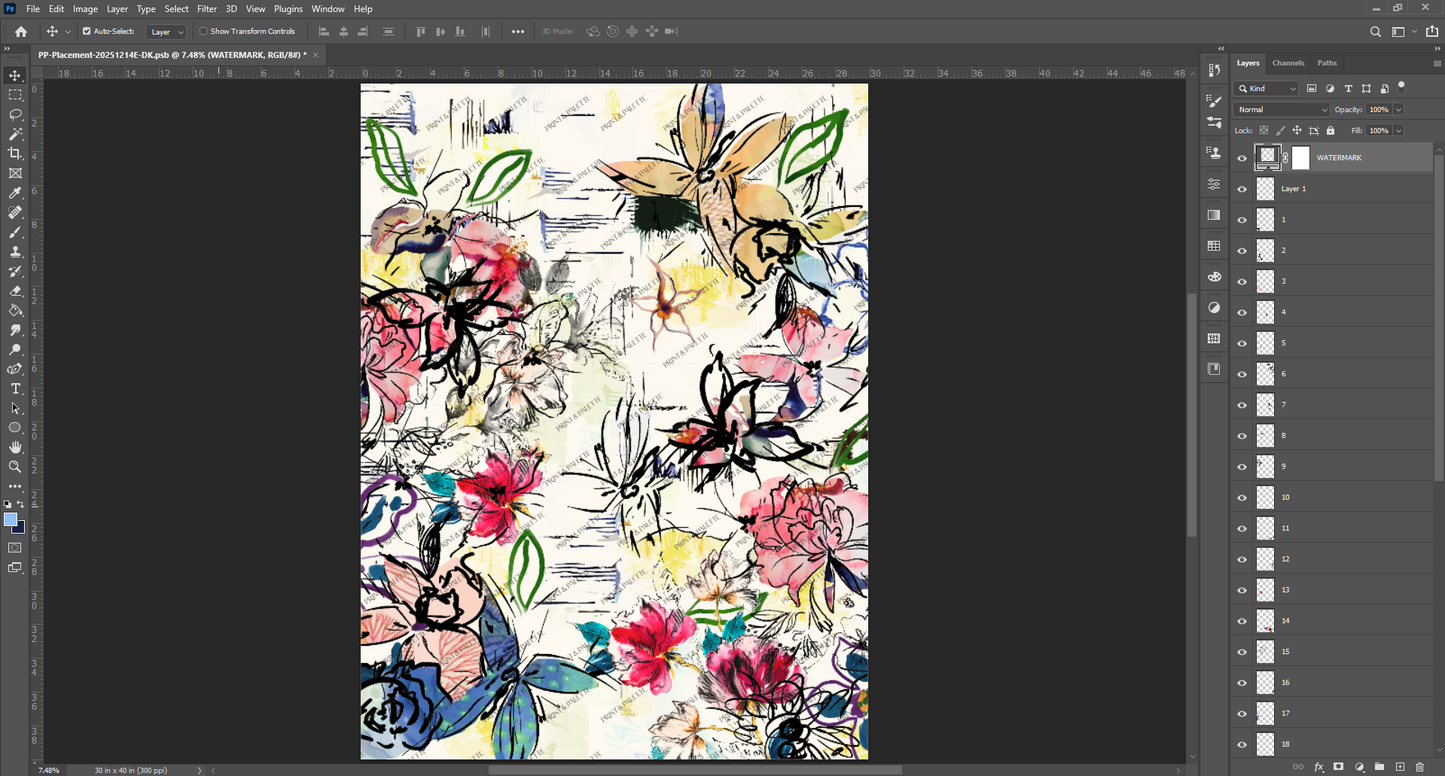Select the Magic Wand tool

click(x=15, y=134)
